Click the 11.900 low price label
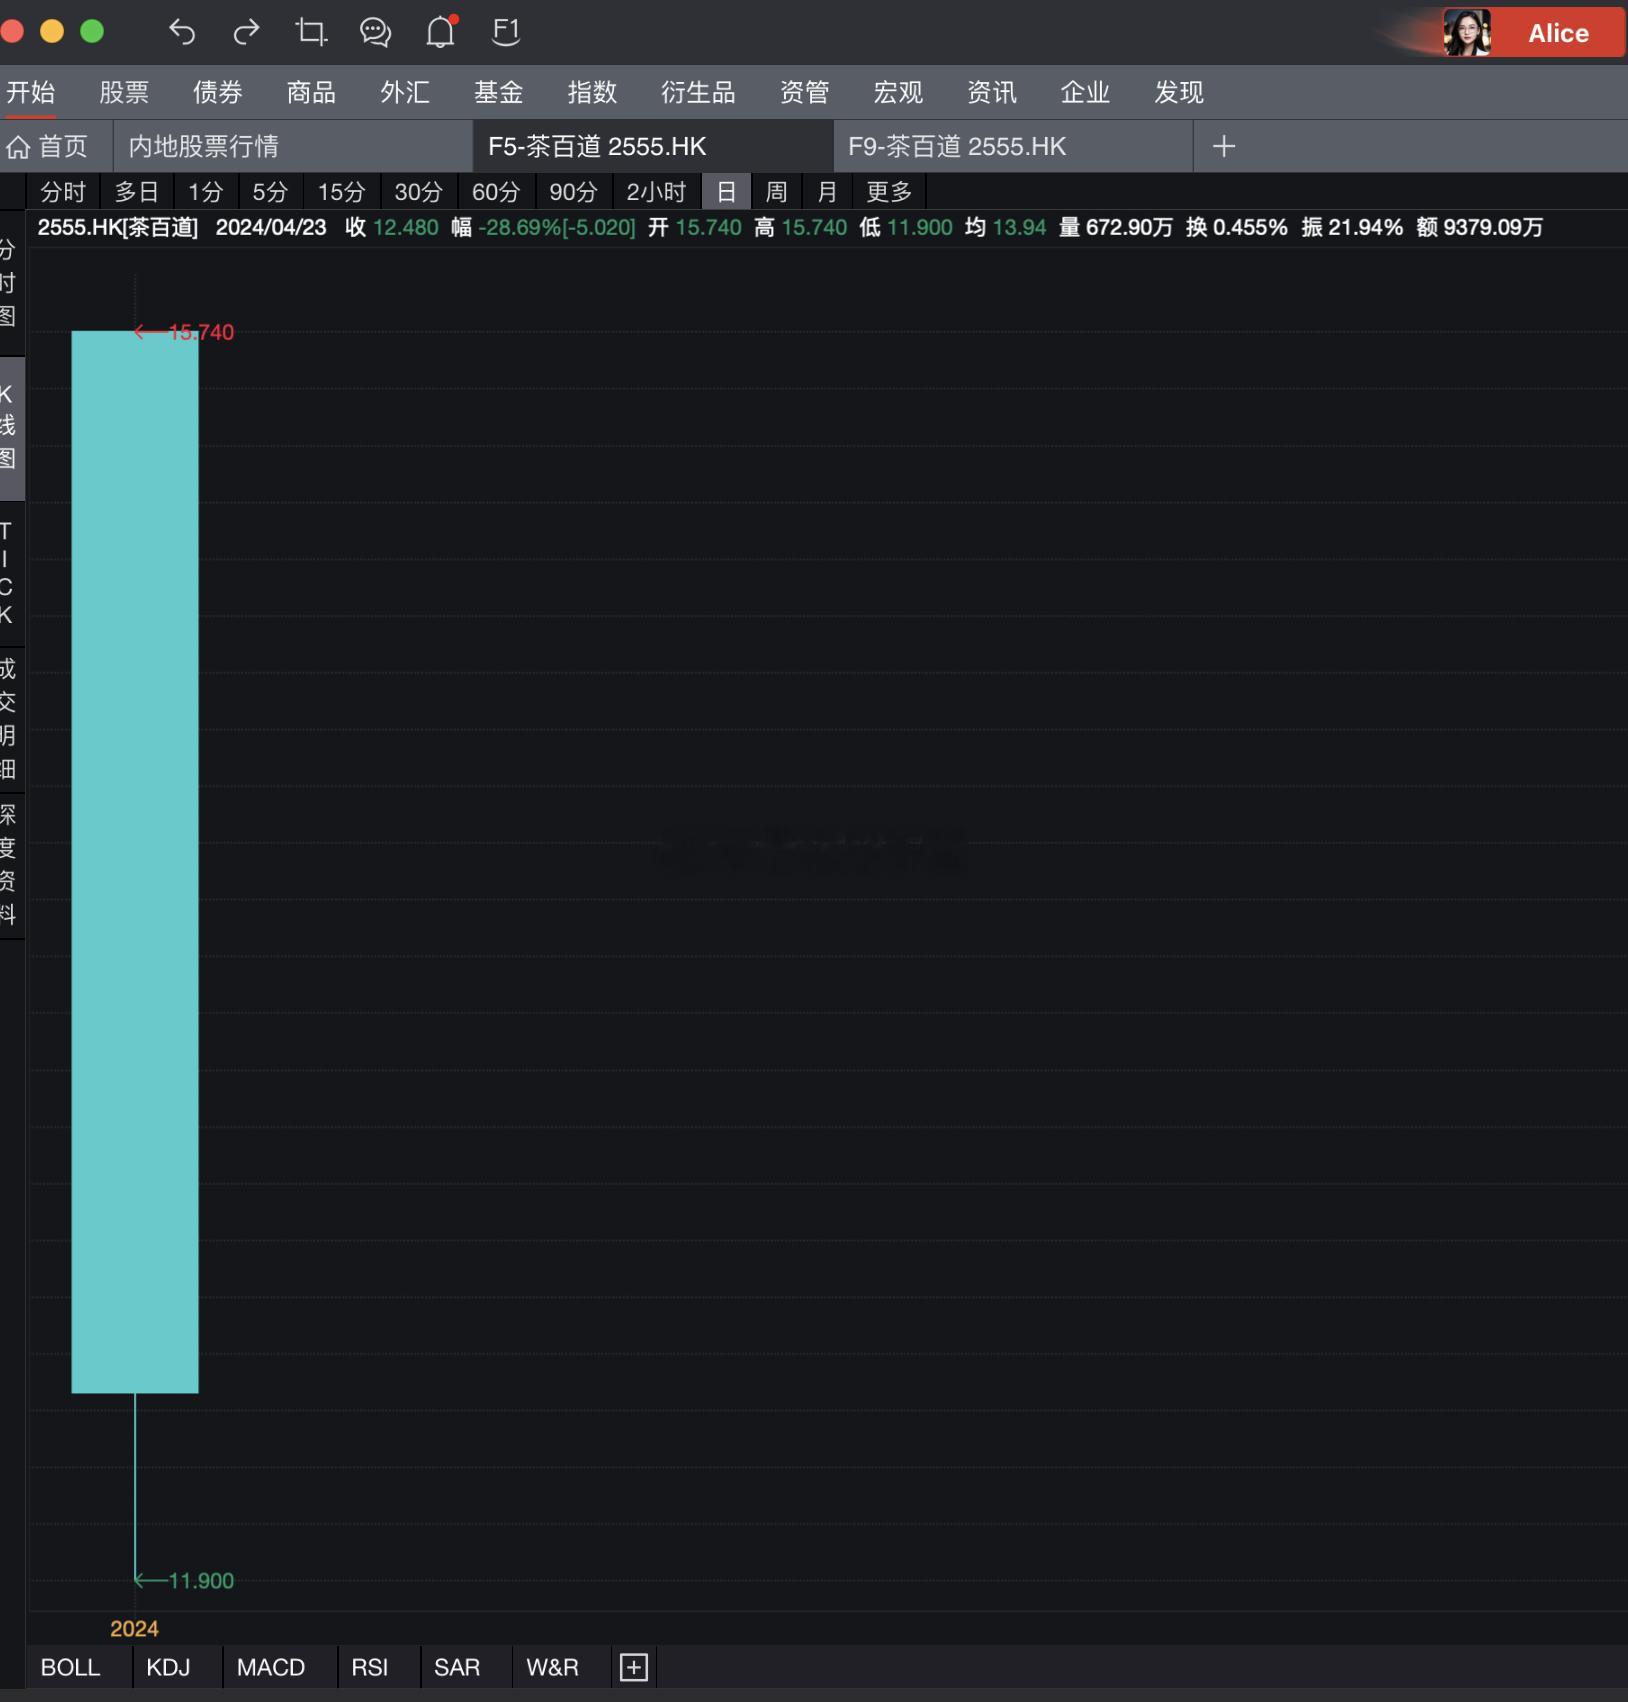 tap(201, 1581)
